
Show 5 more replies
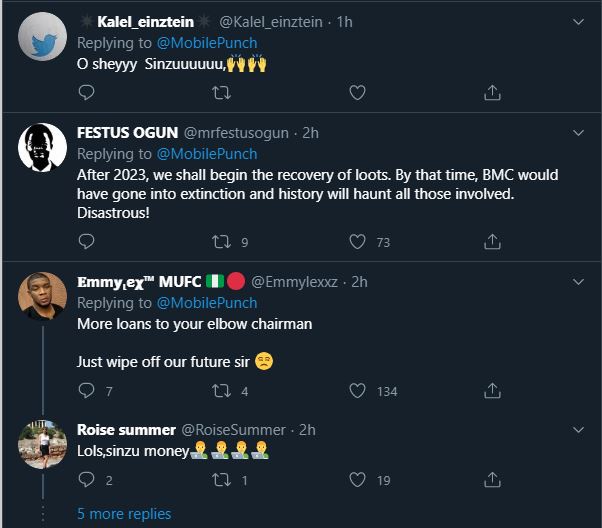124,513
